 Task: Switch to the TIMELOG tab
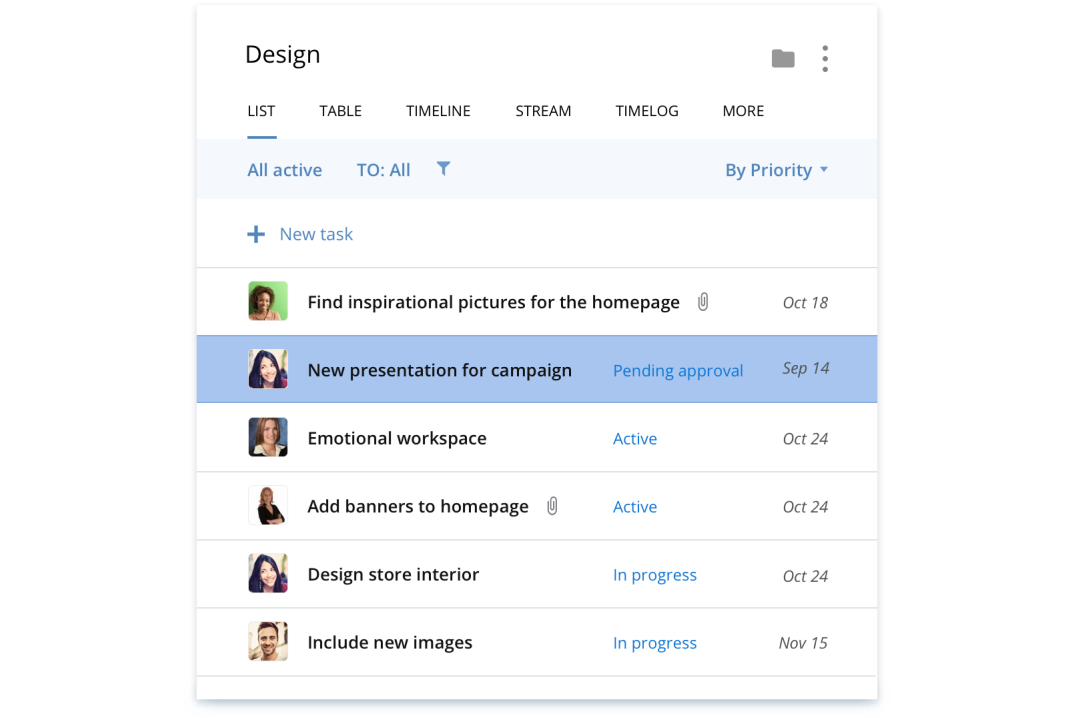pos(647,111)
